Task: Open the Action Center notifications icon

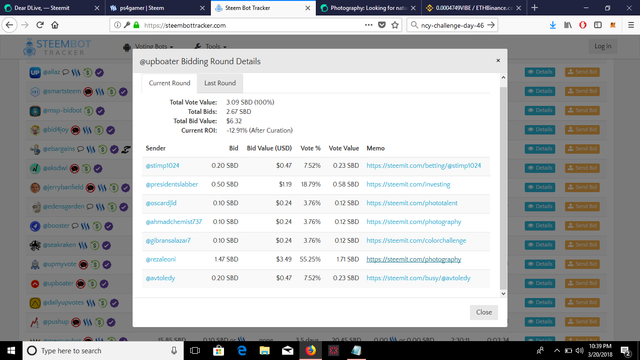Action: (626, 351)
